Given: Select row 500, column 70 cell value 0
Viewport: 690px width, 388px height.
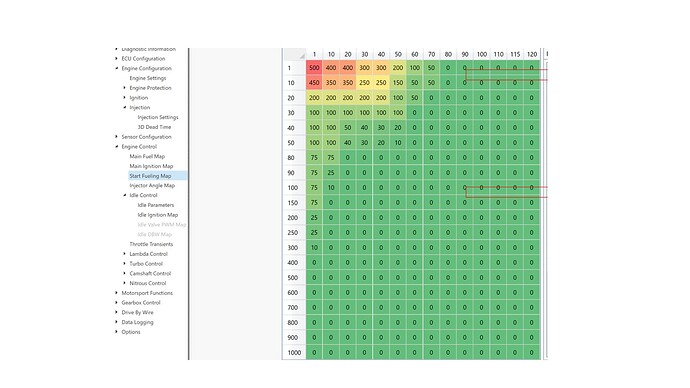Looking at the screenshot, I should [x=431, y=278].
